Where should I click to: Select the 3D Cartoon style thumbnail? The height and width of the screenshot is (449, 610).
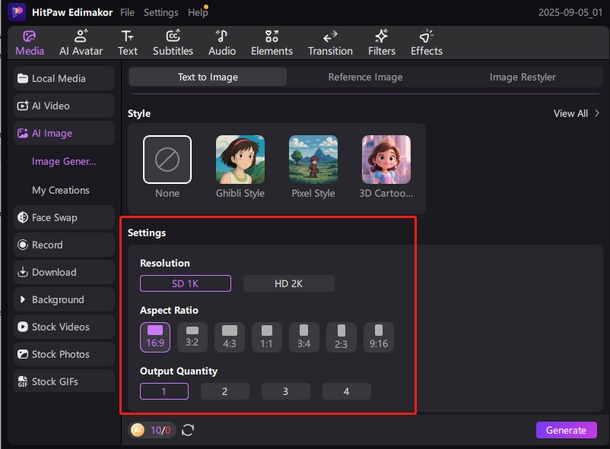[x=386, y=160]
